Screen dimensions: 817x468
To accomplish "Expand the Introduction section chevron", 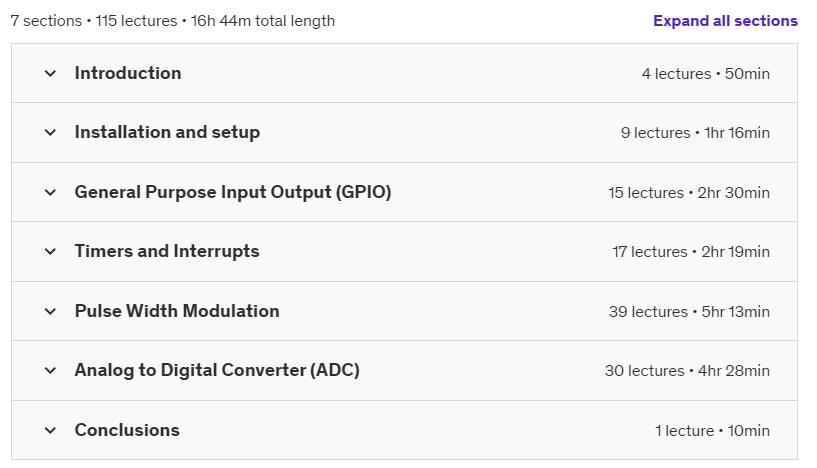I will pos(50,73).
